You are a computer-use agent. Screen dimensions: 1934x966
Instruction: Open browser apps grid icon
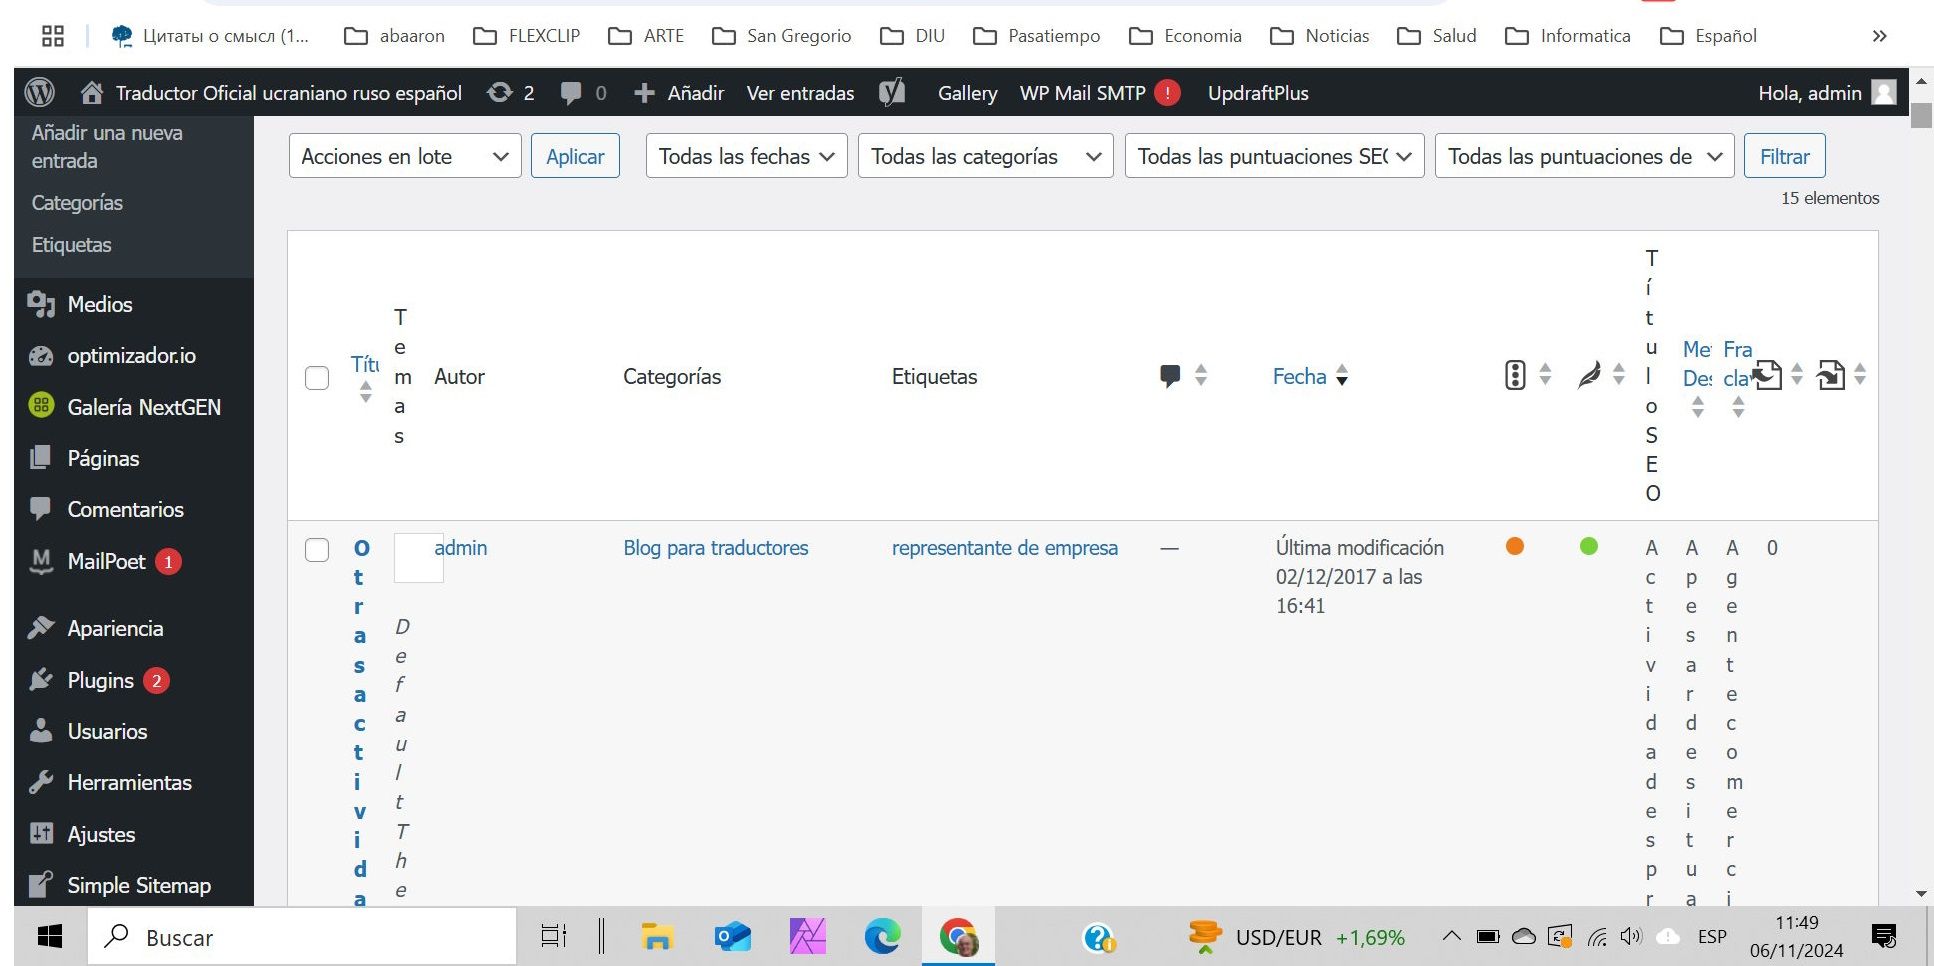(x=53, y=36)
